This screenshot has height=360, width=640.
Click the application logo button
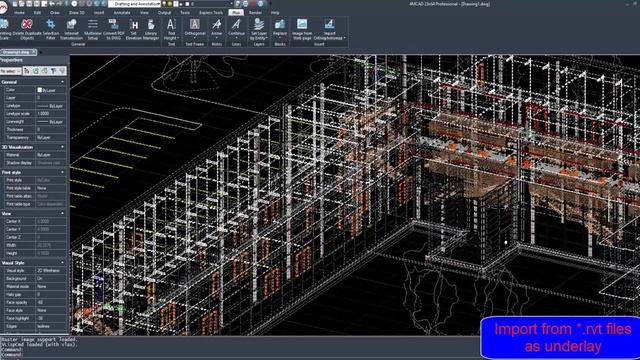[4, 7]
